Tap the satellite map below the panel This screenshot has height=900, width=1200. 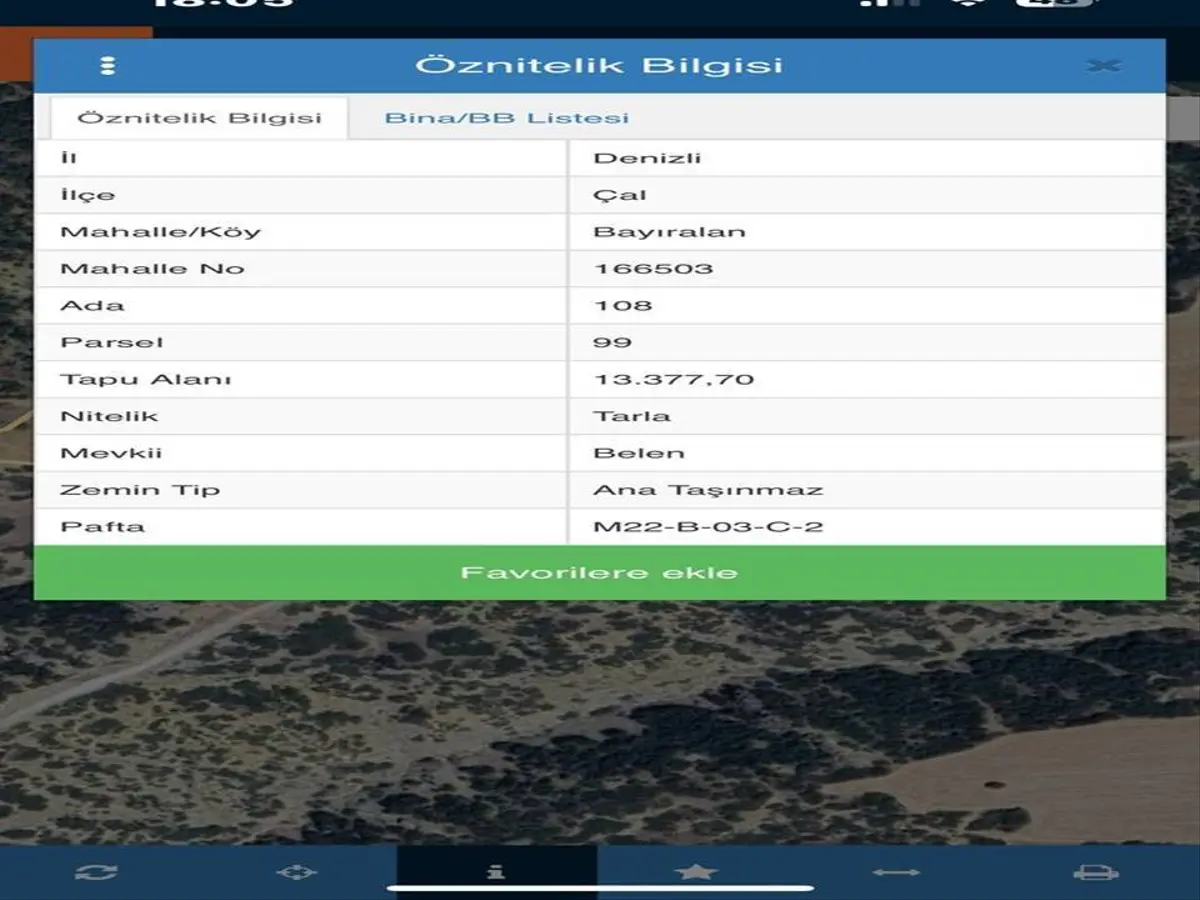coord(600,720)
